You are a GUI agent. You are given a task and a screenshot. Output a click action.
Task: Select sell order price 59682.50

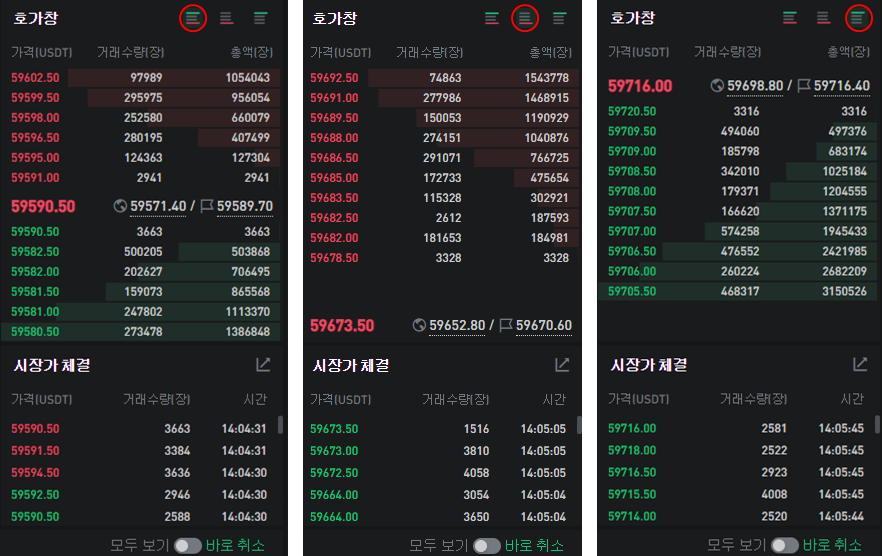click(334, 218)
